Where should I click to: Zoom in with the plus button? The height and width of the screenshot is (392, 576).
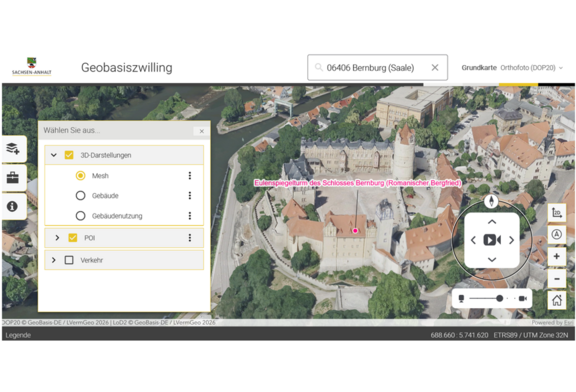coord(557,256)
